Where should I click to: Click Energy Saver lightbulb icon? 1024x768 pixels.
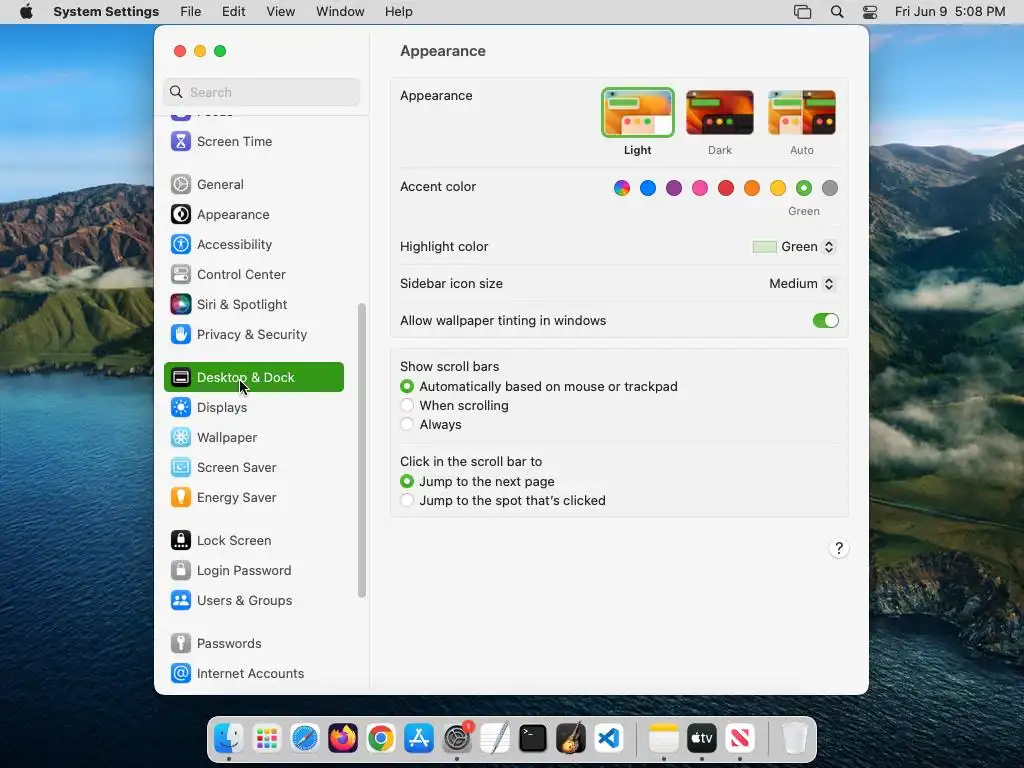(x=181, y=498)
